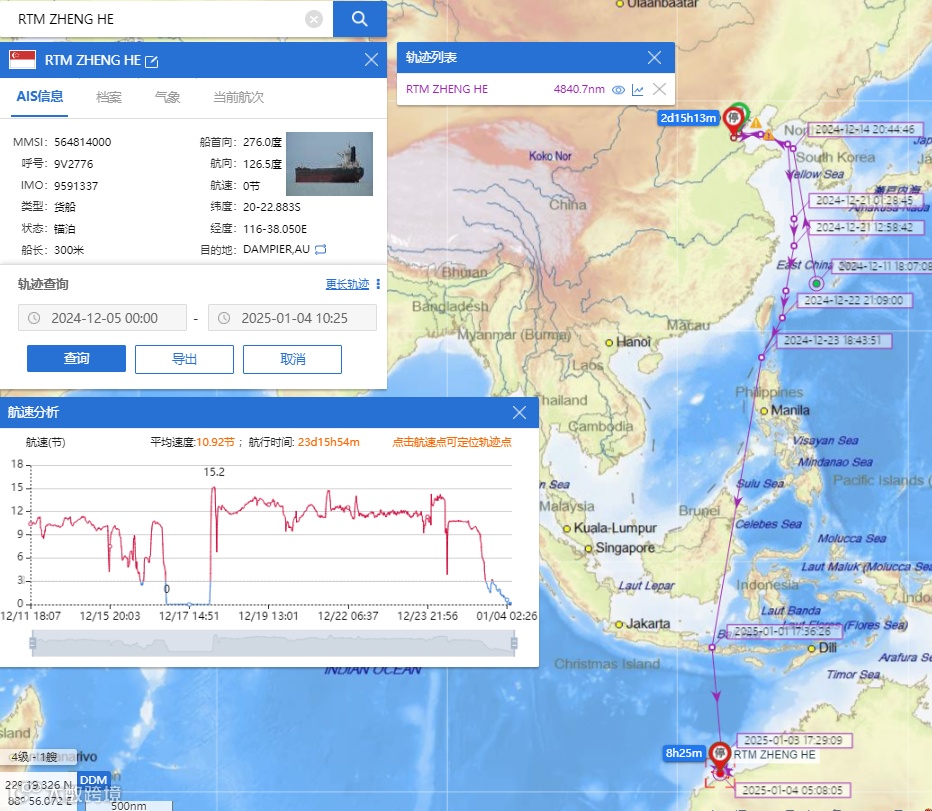Select the 2024-12-21 01:28:45 timestamp label
Viewport: 932px width, 811px height.
(x=864, y=200)
